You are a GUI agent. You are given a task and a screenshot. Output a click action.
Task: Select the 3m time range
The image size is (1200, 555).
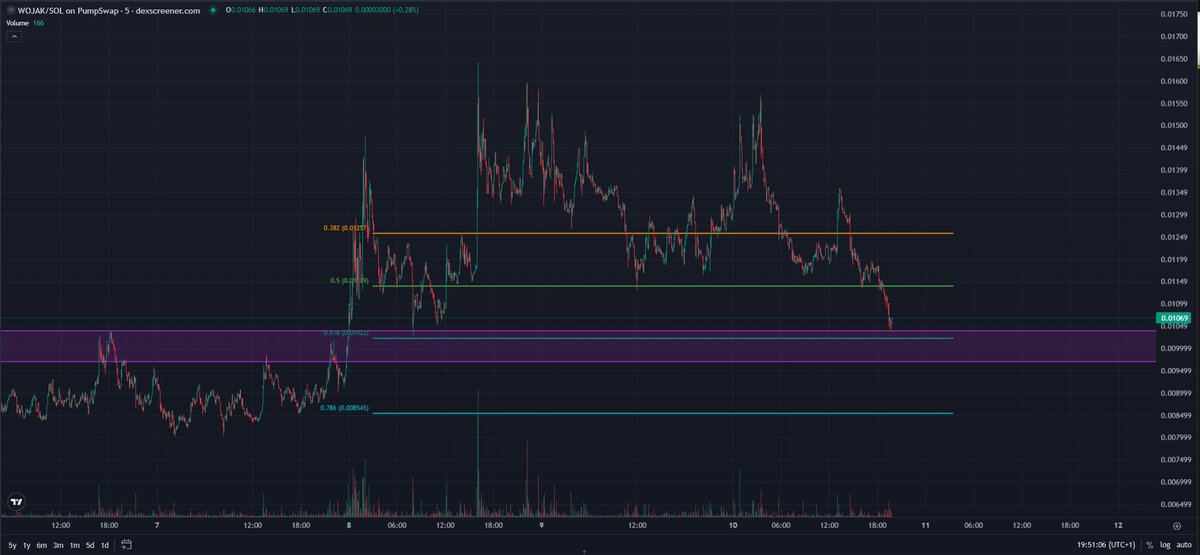coord(59,545)
